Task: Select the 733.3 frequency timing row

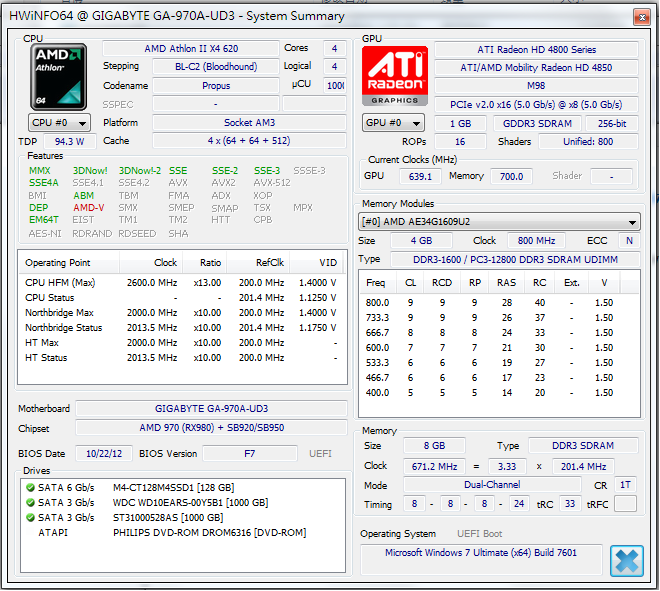Action: 499,318
